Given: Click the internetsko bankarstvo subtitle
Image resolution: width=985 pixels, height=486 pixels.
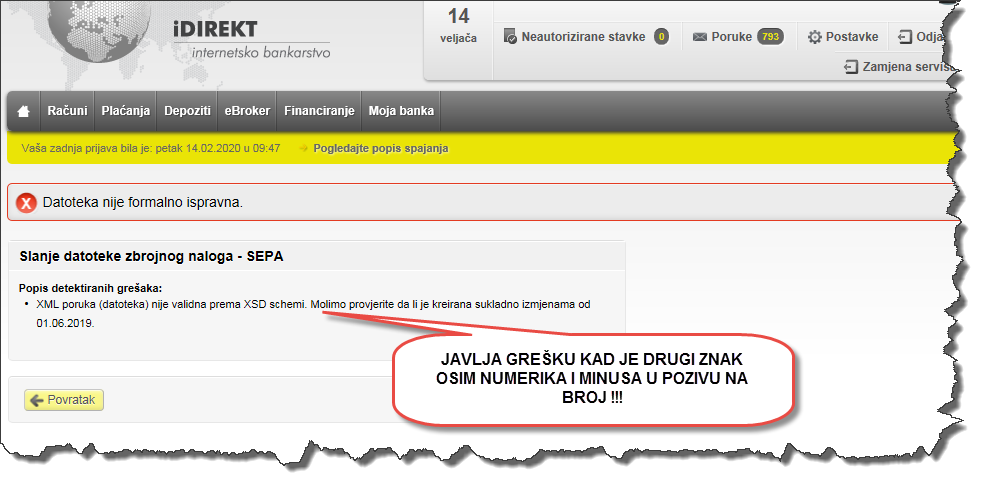Looking at the screenshot, I should point(261,52).
